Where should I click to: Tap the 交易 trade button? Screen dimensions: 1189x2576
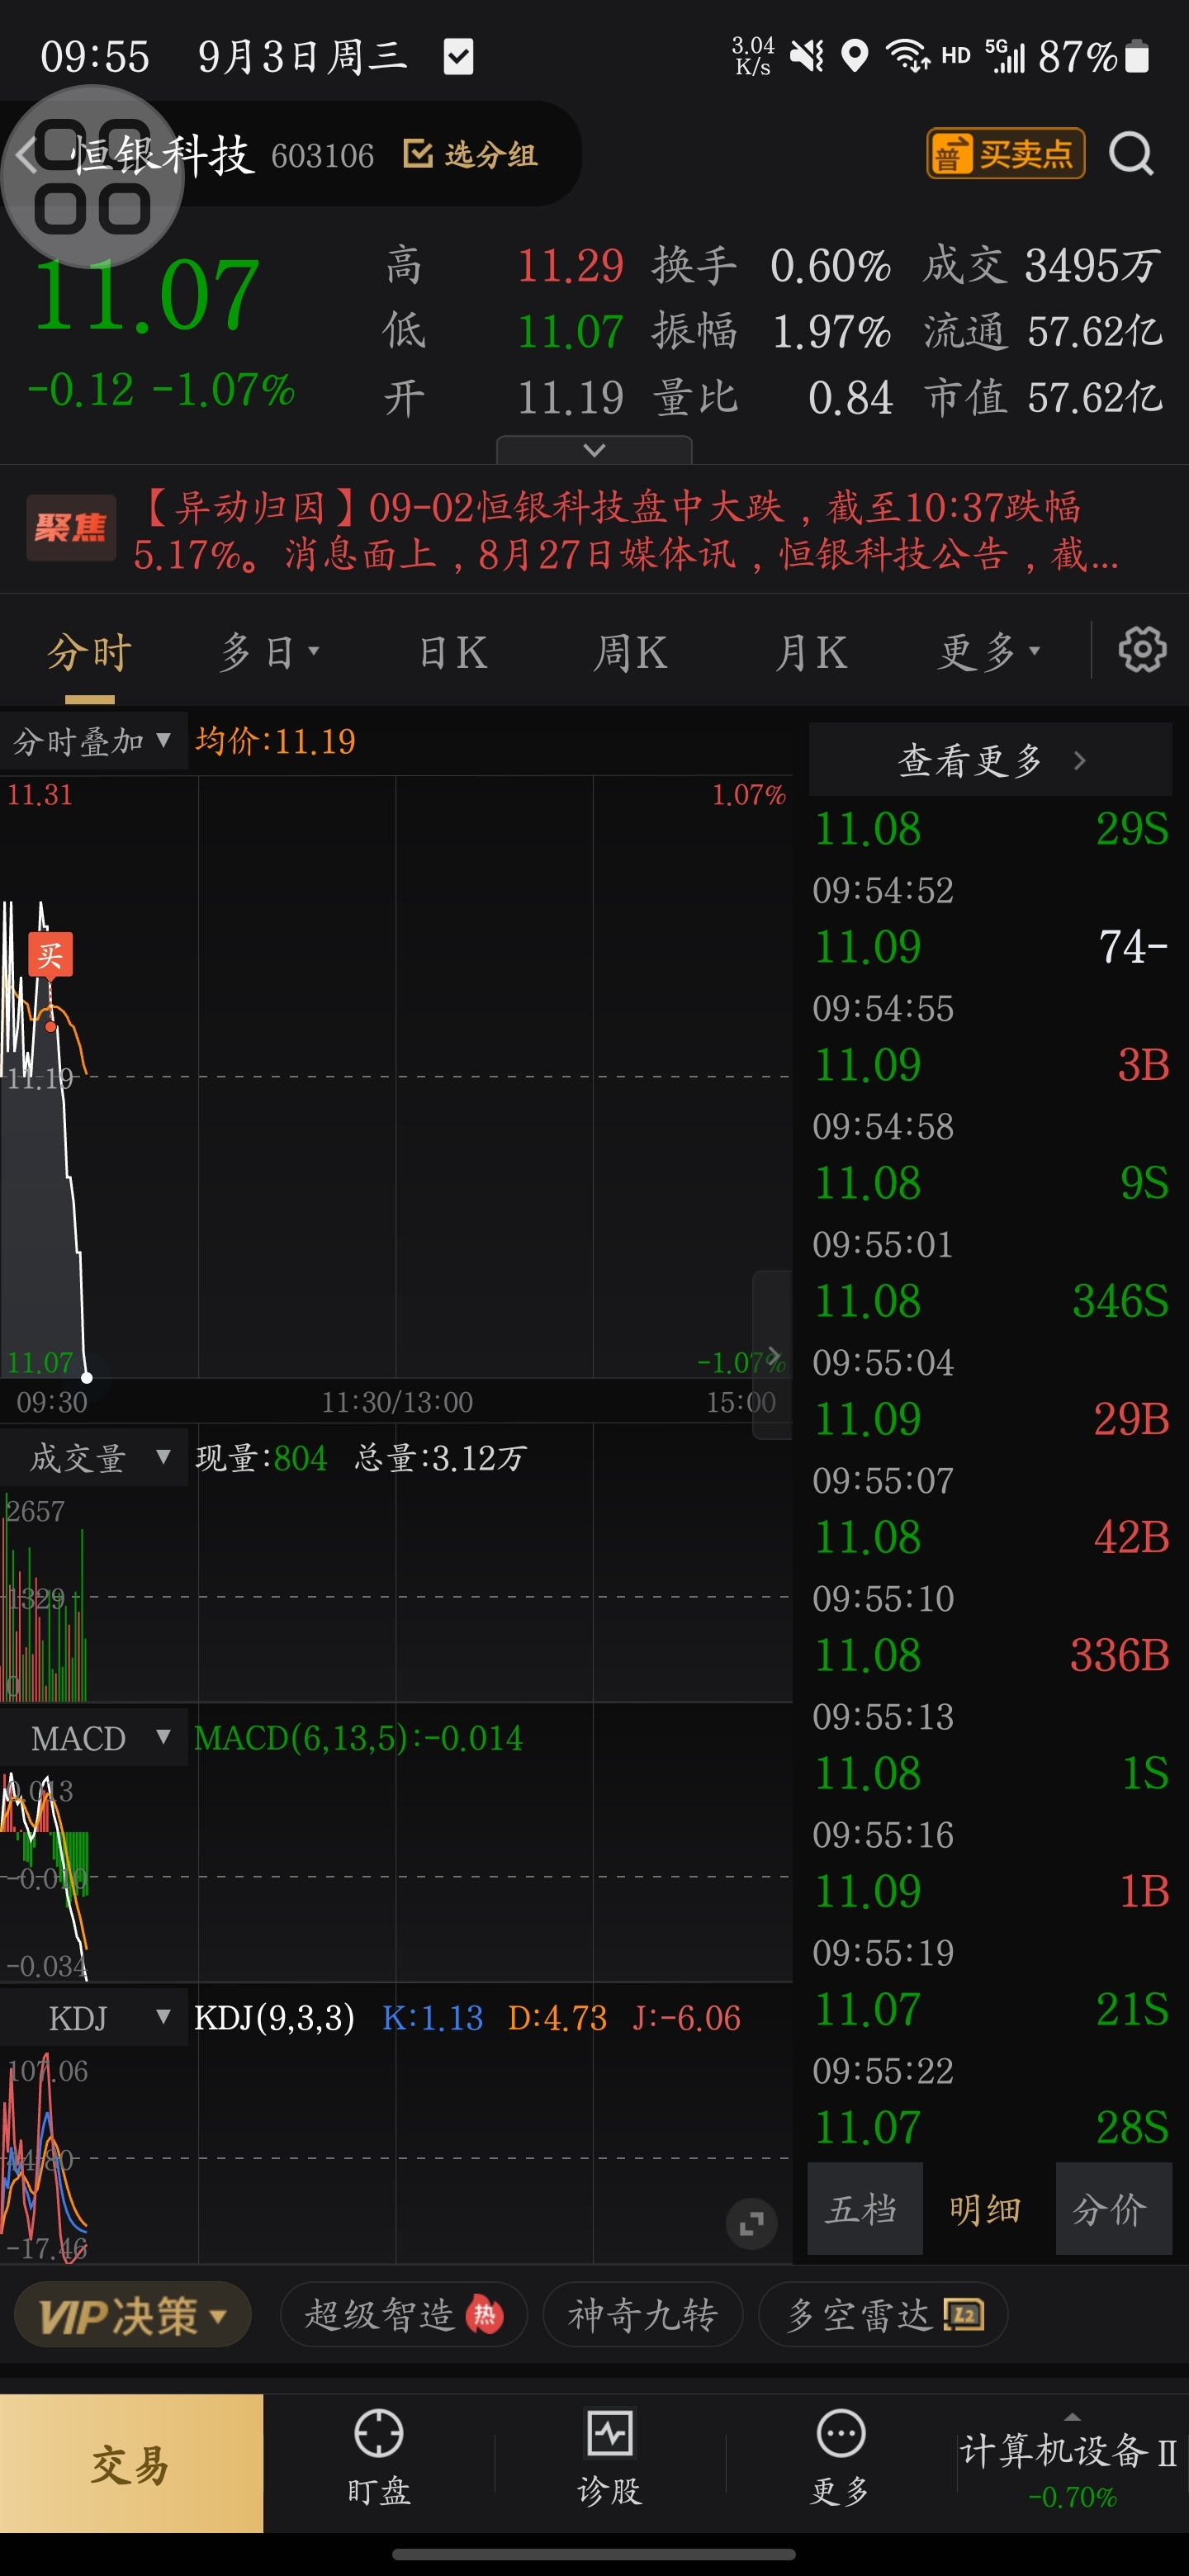coord(131,2464)
